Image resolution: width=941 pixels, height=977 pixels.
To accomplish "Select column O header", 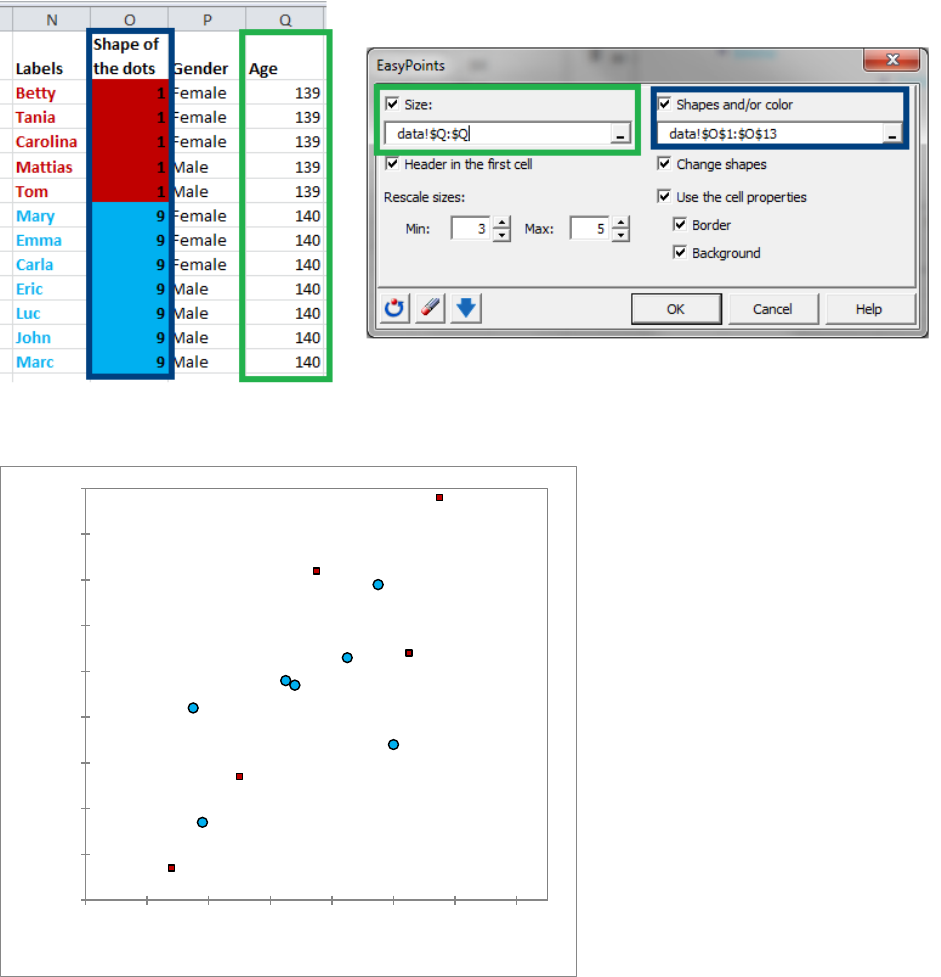I will (x=130, y=20).
